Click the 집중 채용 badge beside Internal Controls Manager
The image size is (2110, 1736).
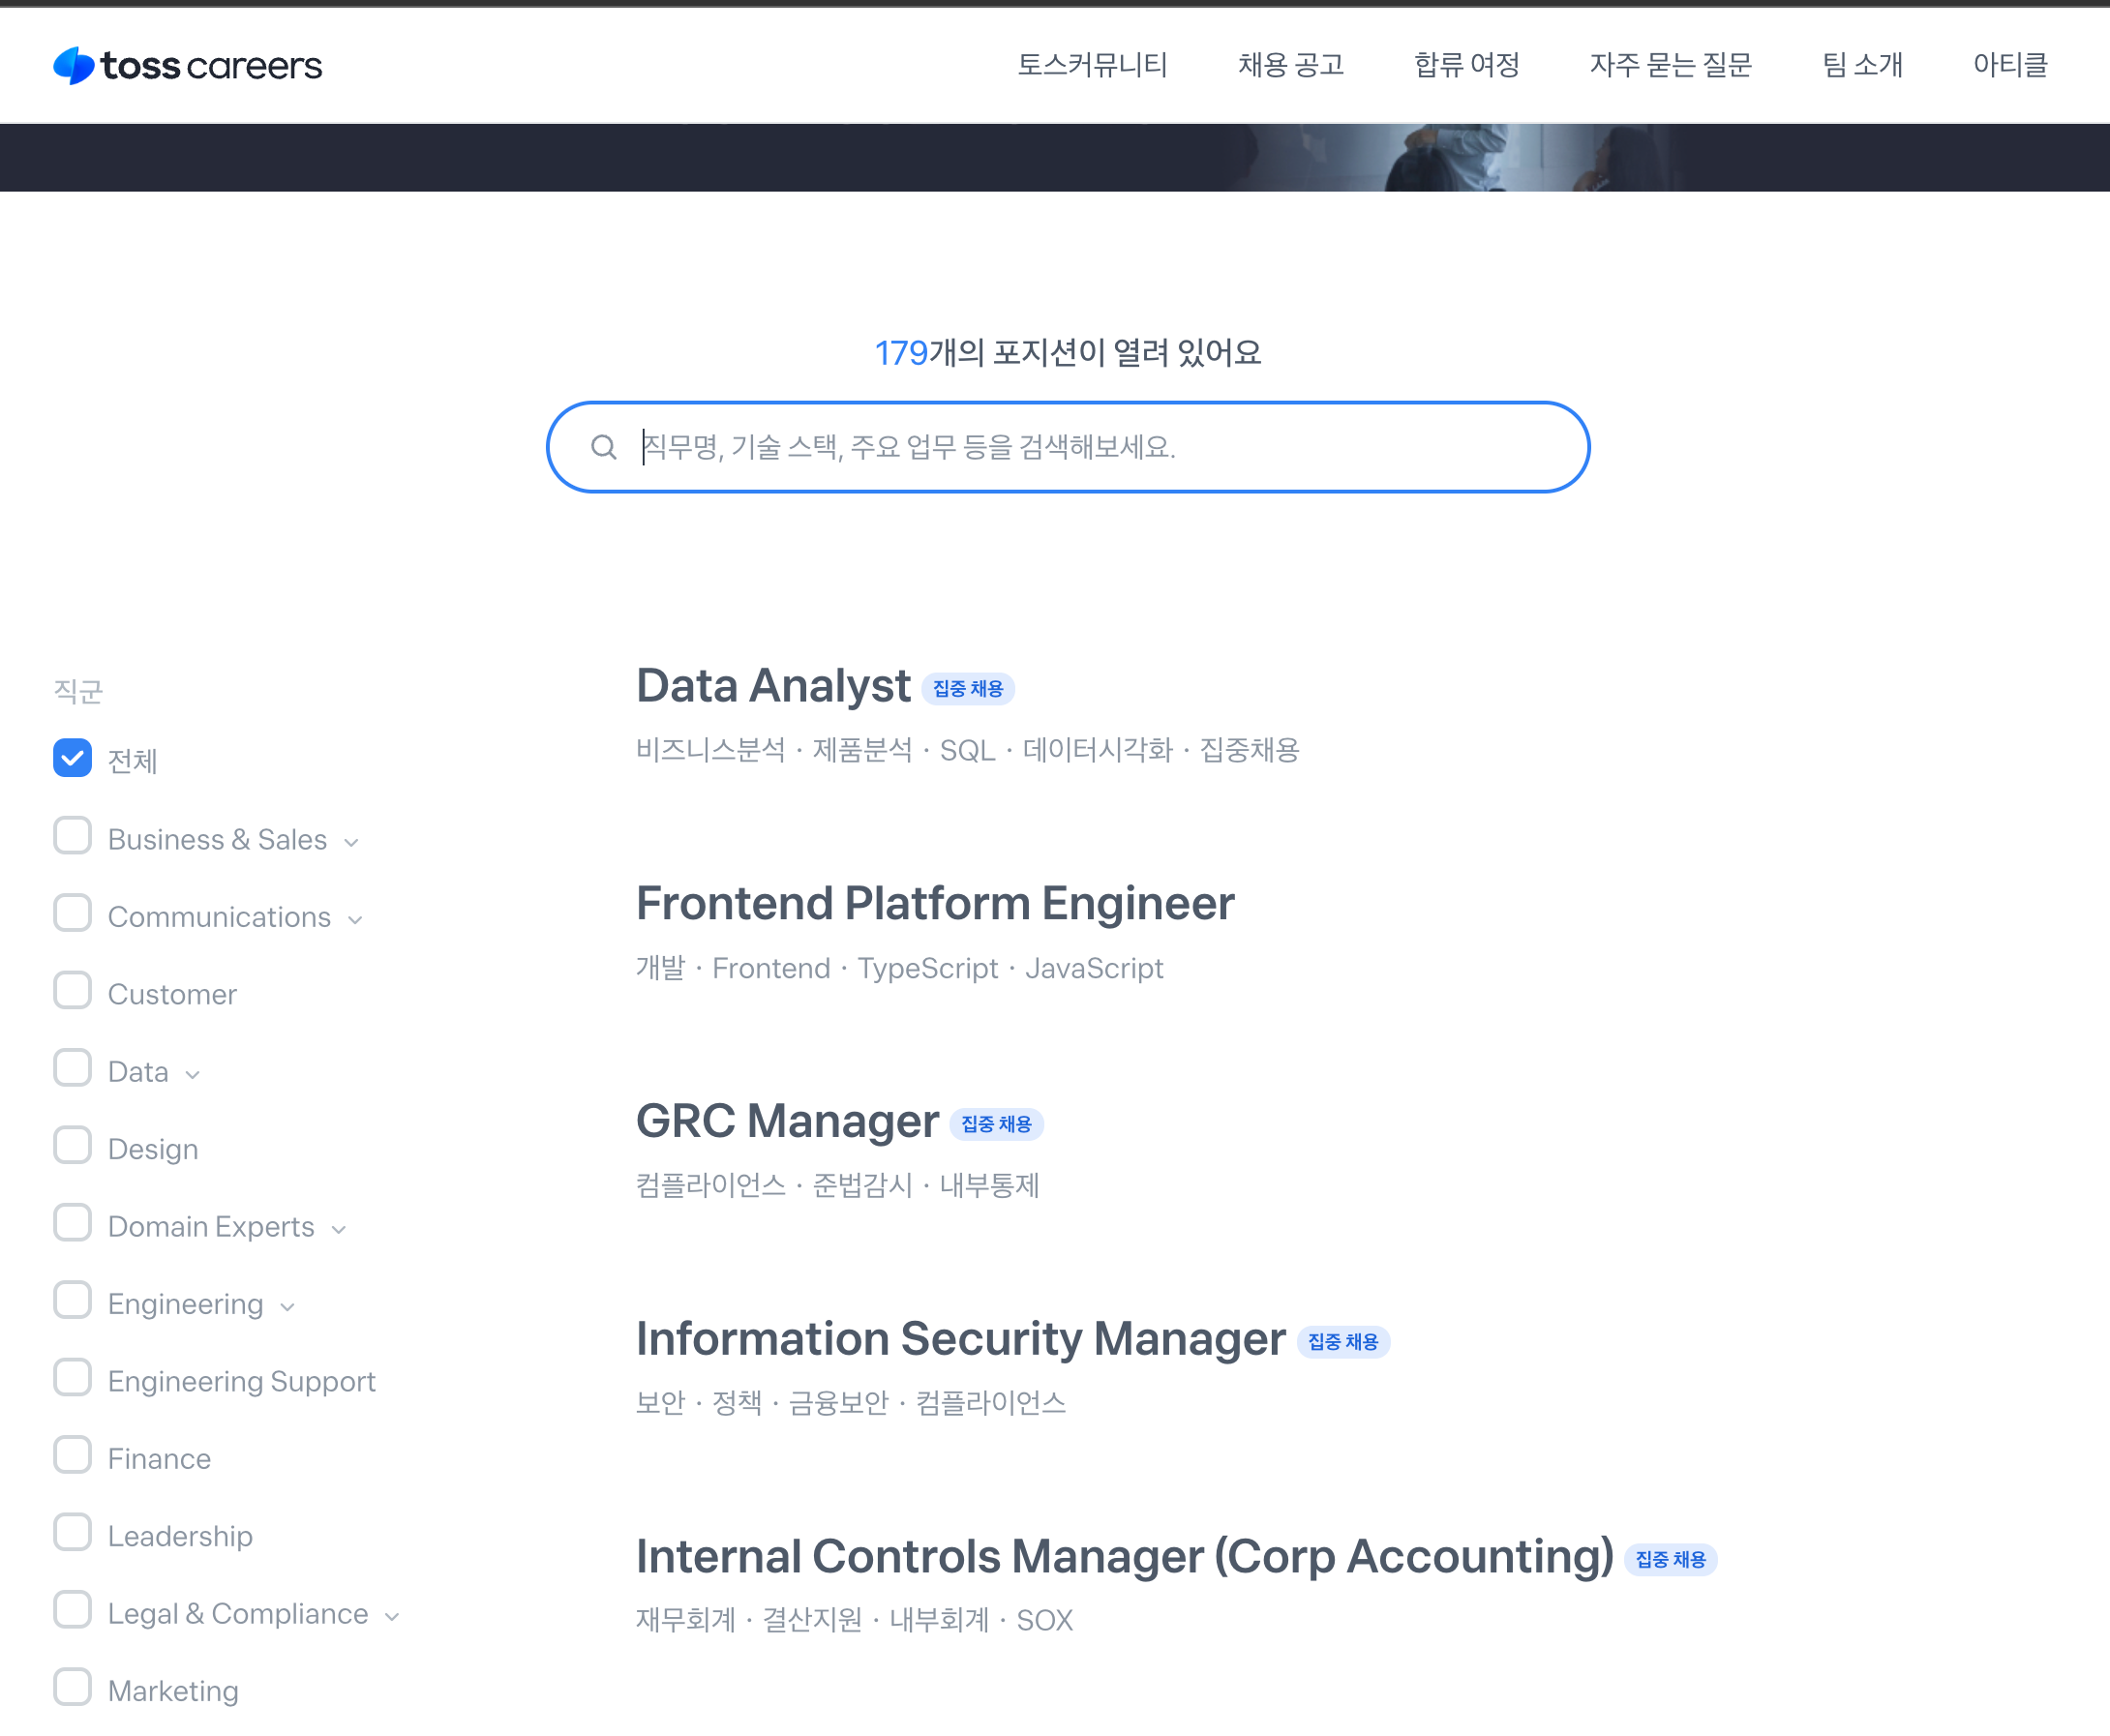coord(1669,1559)
